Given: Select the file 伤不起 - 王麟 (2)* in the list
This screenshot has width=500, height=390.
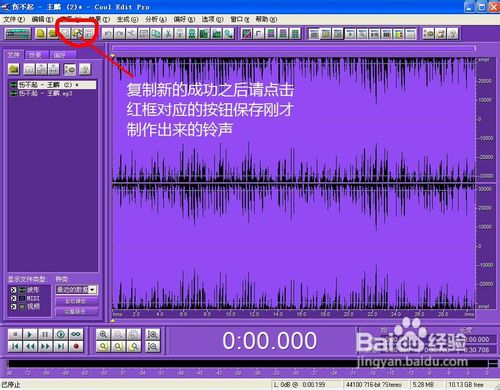Looking at the screenshot, I should (x=53, y=85).
